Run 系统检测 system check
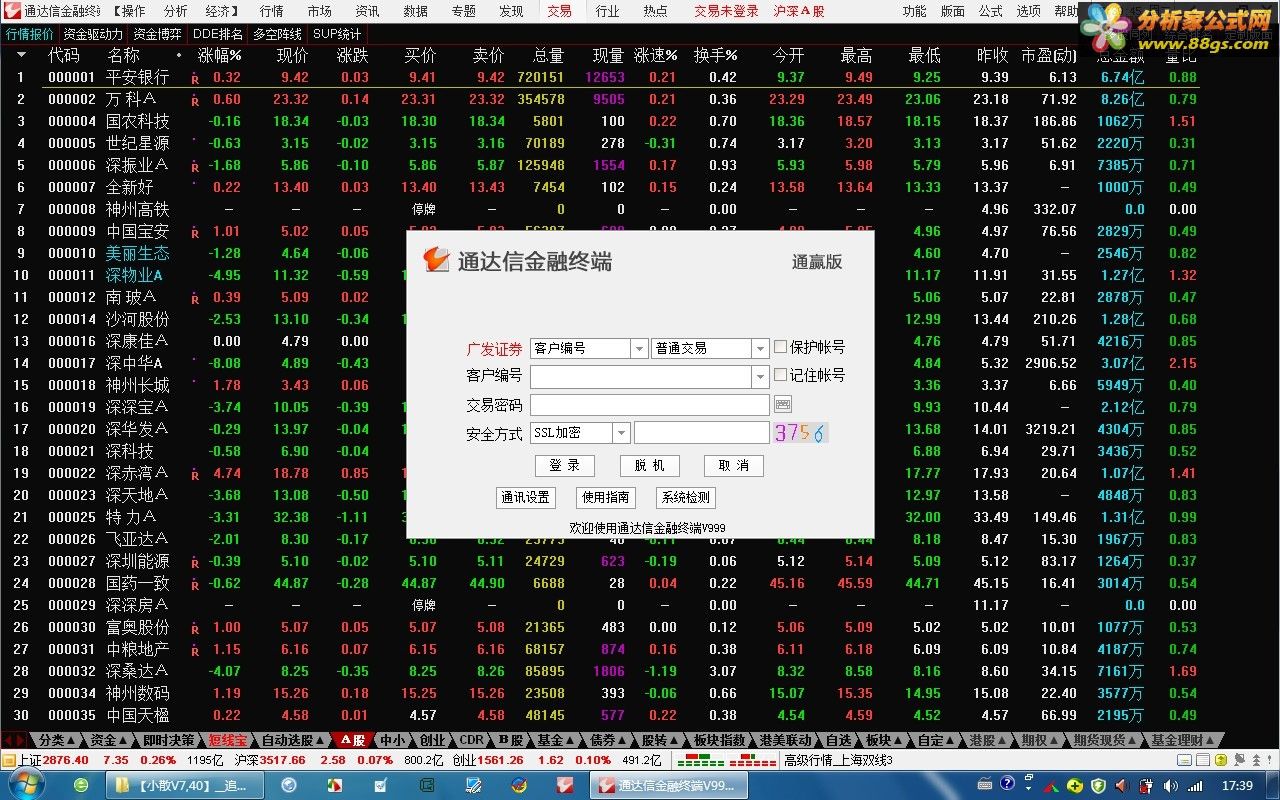This screenshot has height=800, width=1280. pyautogui.click(x=685, y=497)
